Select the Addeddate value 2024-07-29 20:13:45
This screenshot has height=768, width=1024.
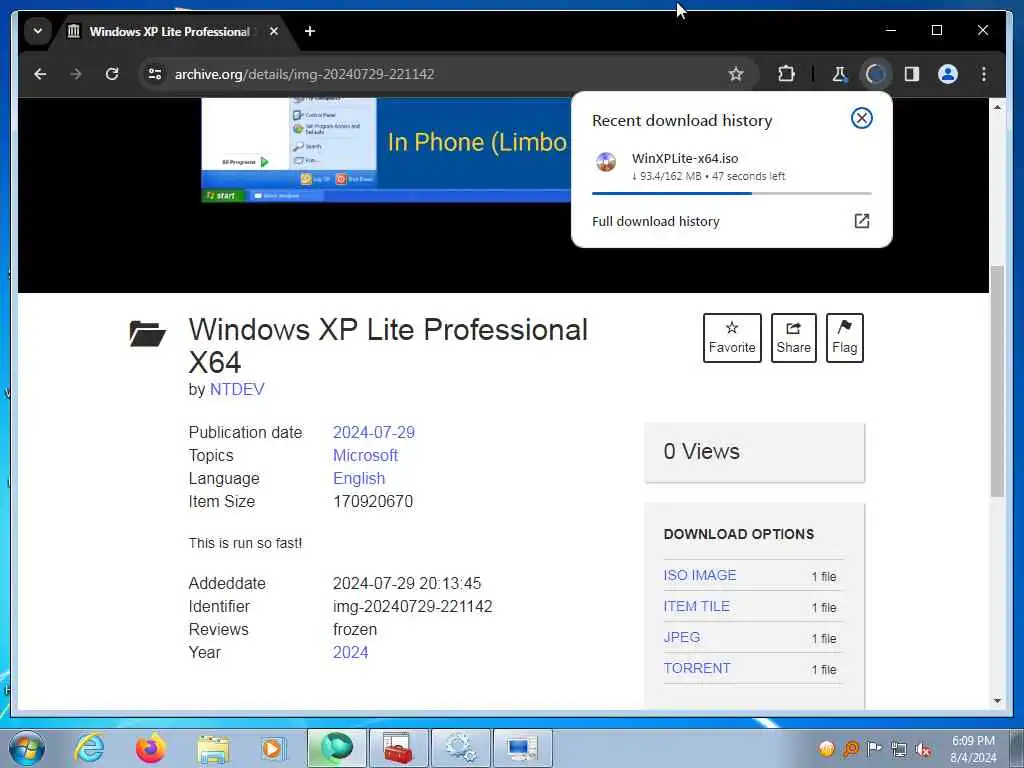(407, 583)
